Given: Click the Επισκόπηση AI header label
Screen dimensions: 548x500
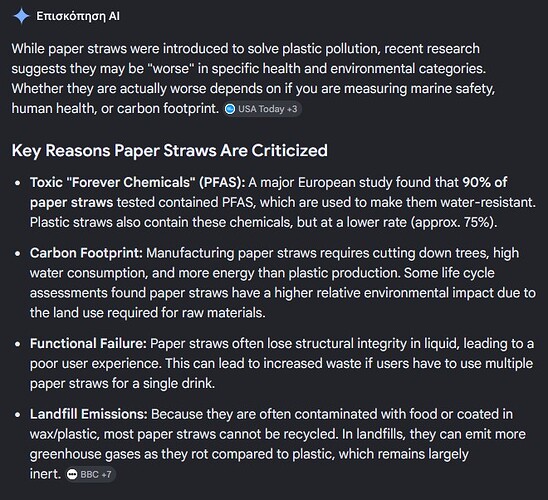Looking at the screenshot, I should (78, 16).
